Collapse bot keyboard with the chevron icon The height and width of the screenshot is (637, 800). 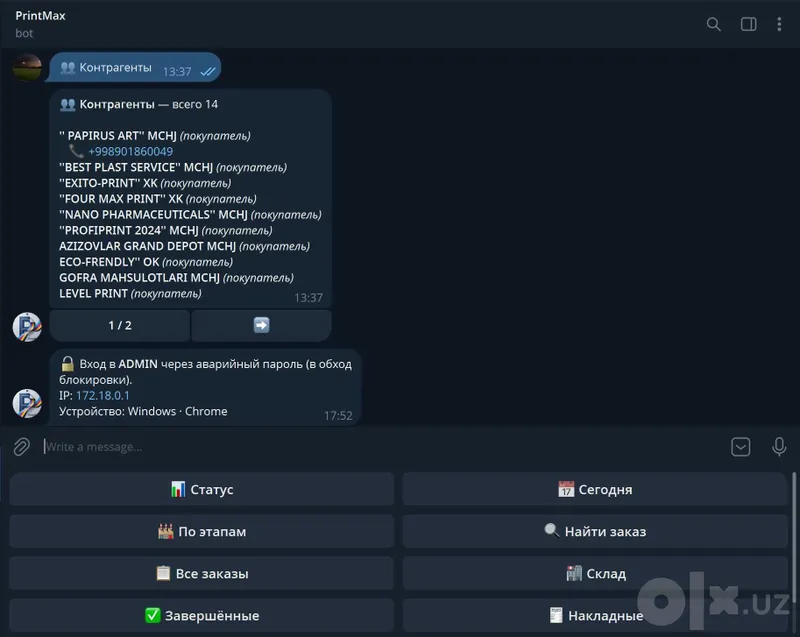coord(740,447)
